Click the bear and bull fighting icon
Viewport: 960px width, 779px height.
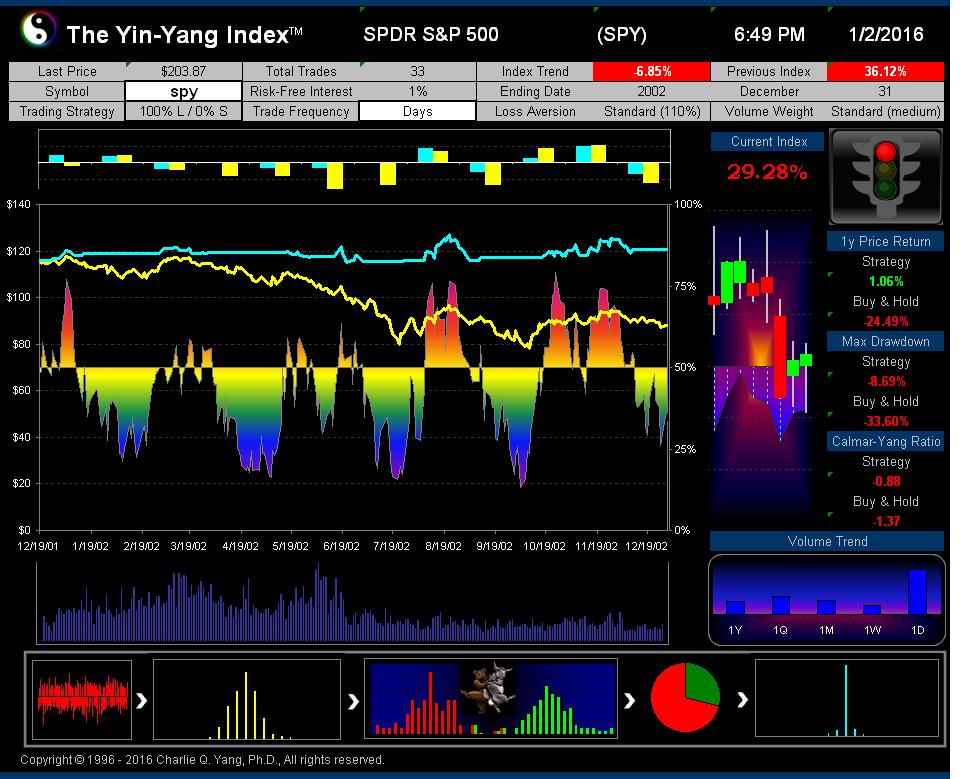[487, 687]
